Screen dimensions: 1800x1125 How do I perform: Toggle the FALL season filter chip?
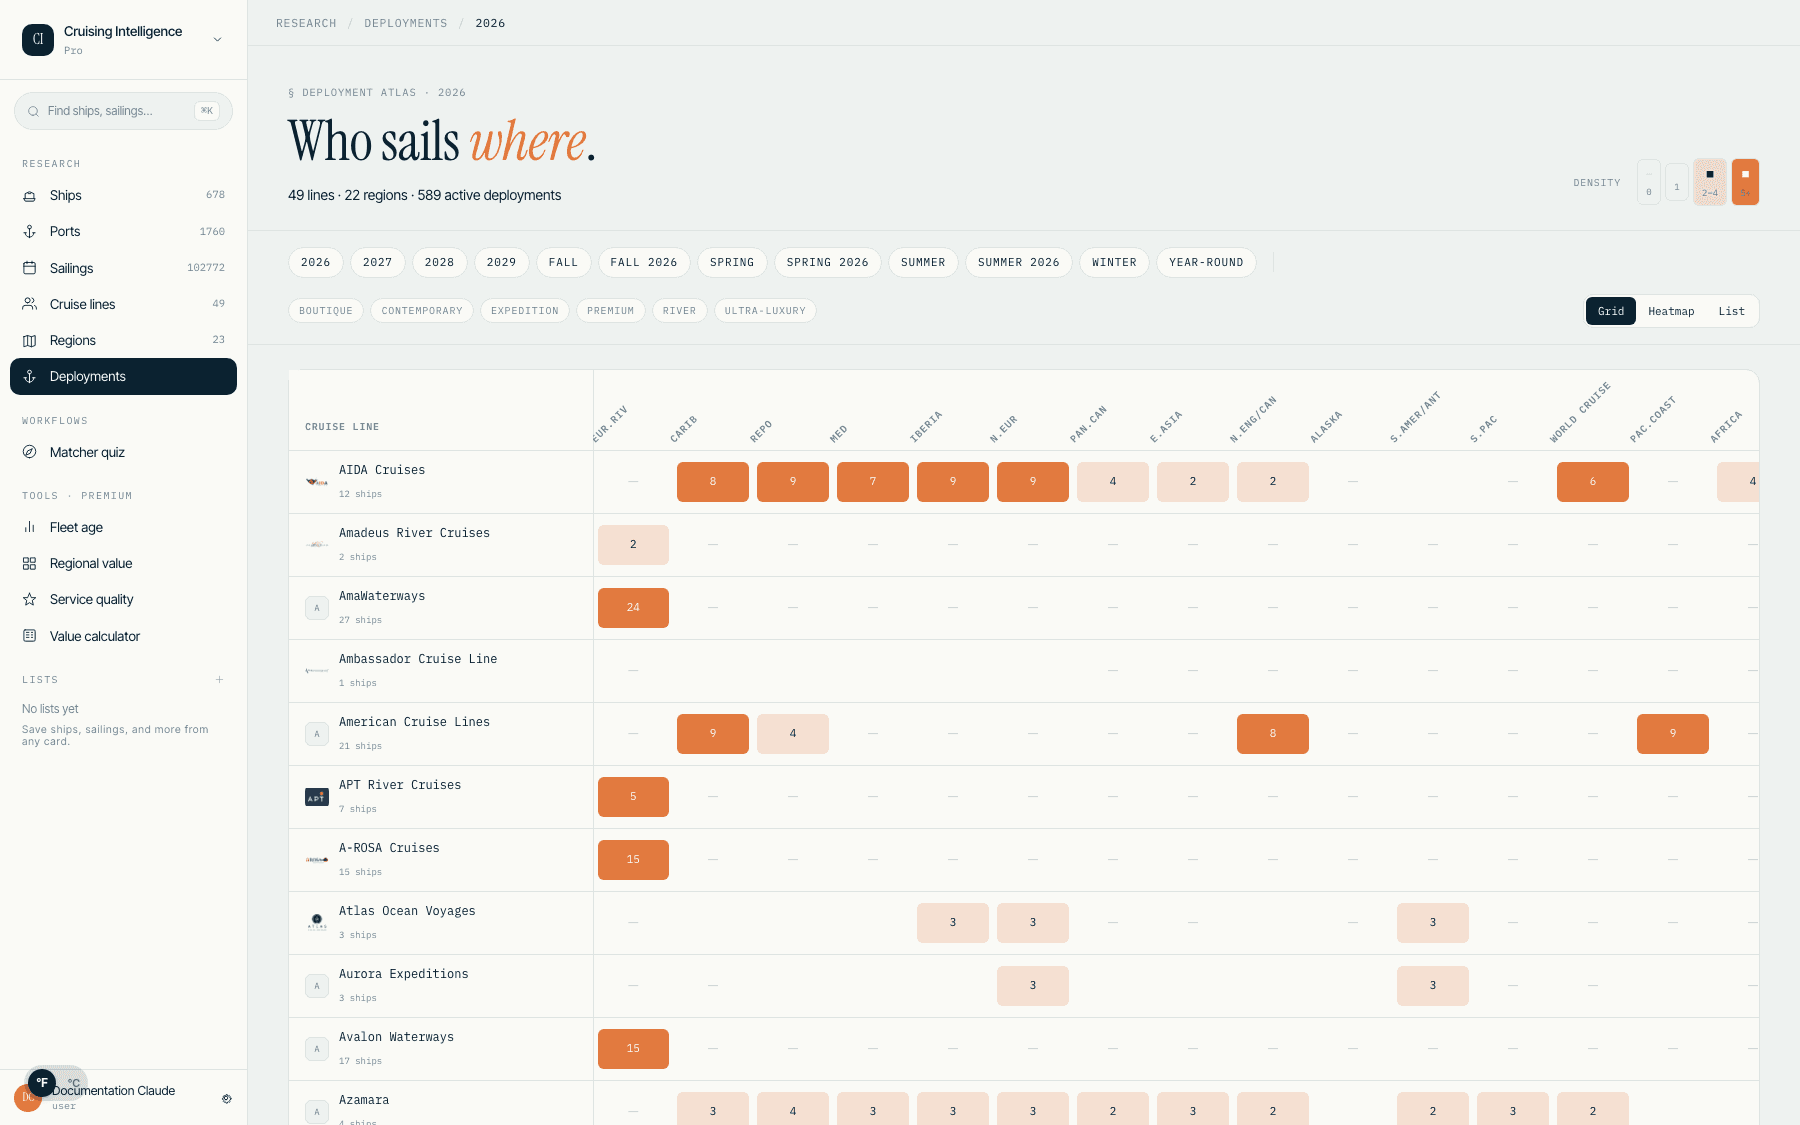[564, 263]
